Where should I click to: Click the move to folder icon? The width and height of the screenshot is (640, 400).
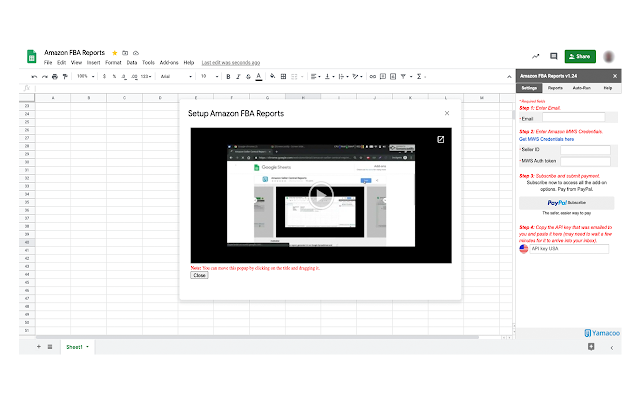[x=125, y=53]
